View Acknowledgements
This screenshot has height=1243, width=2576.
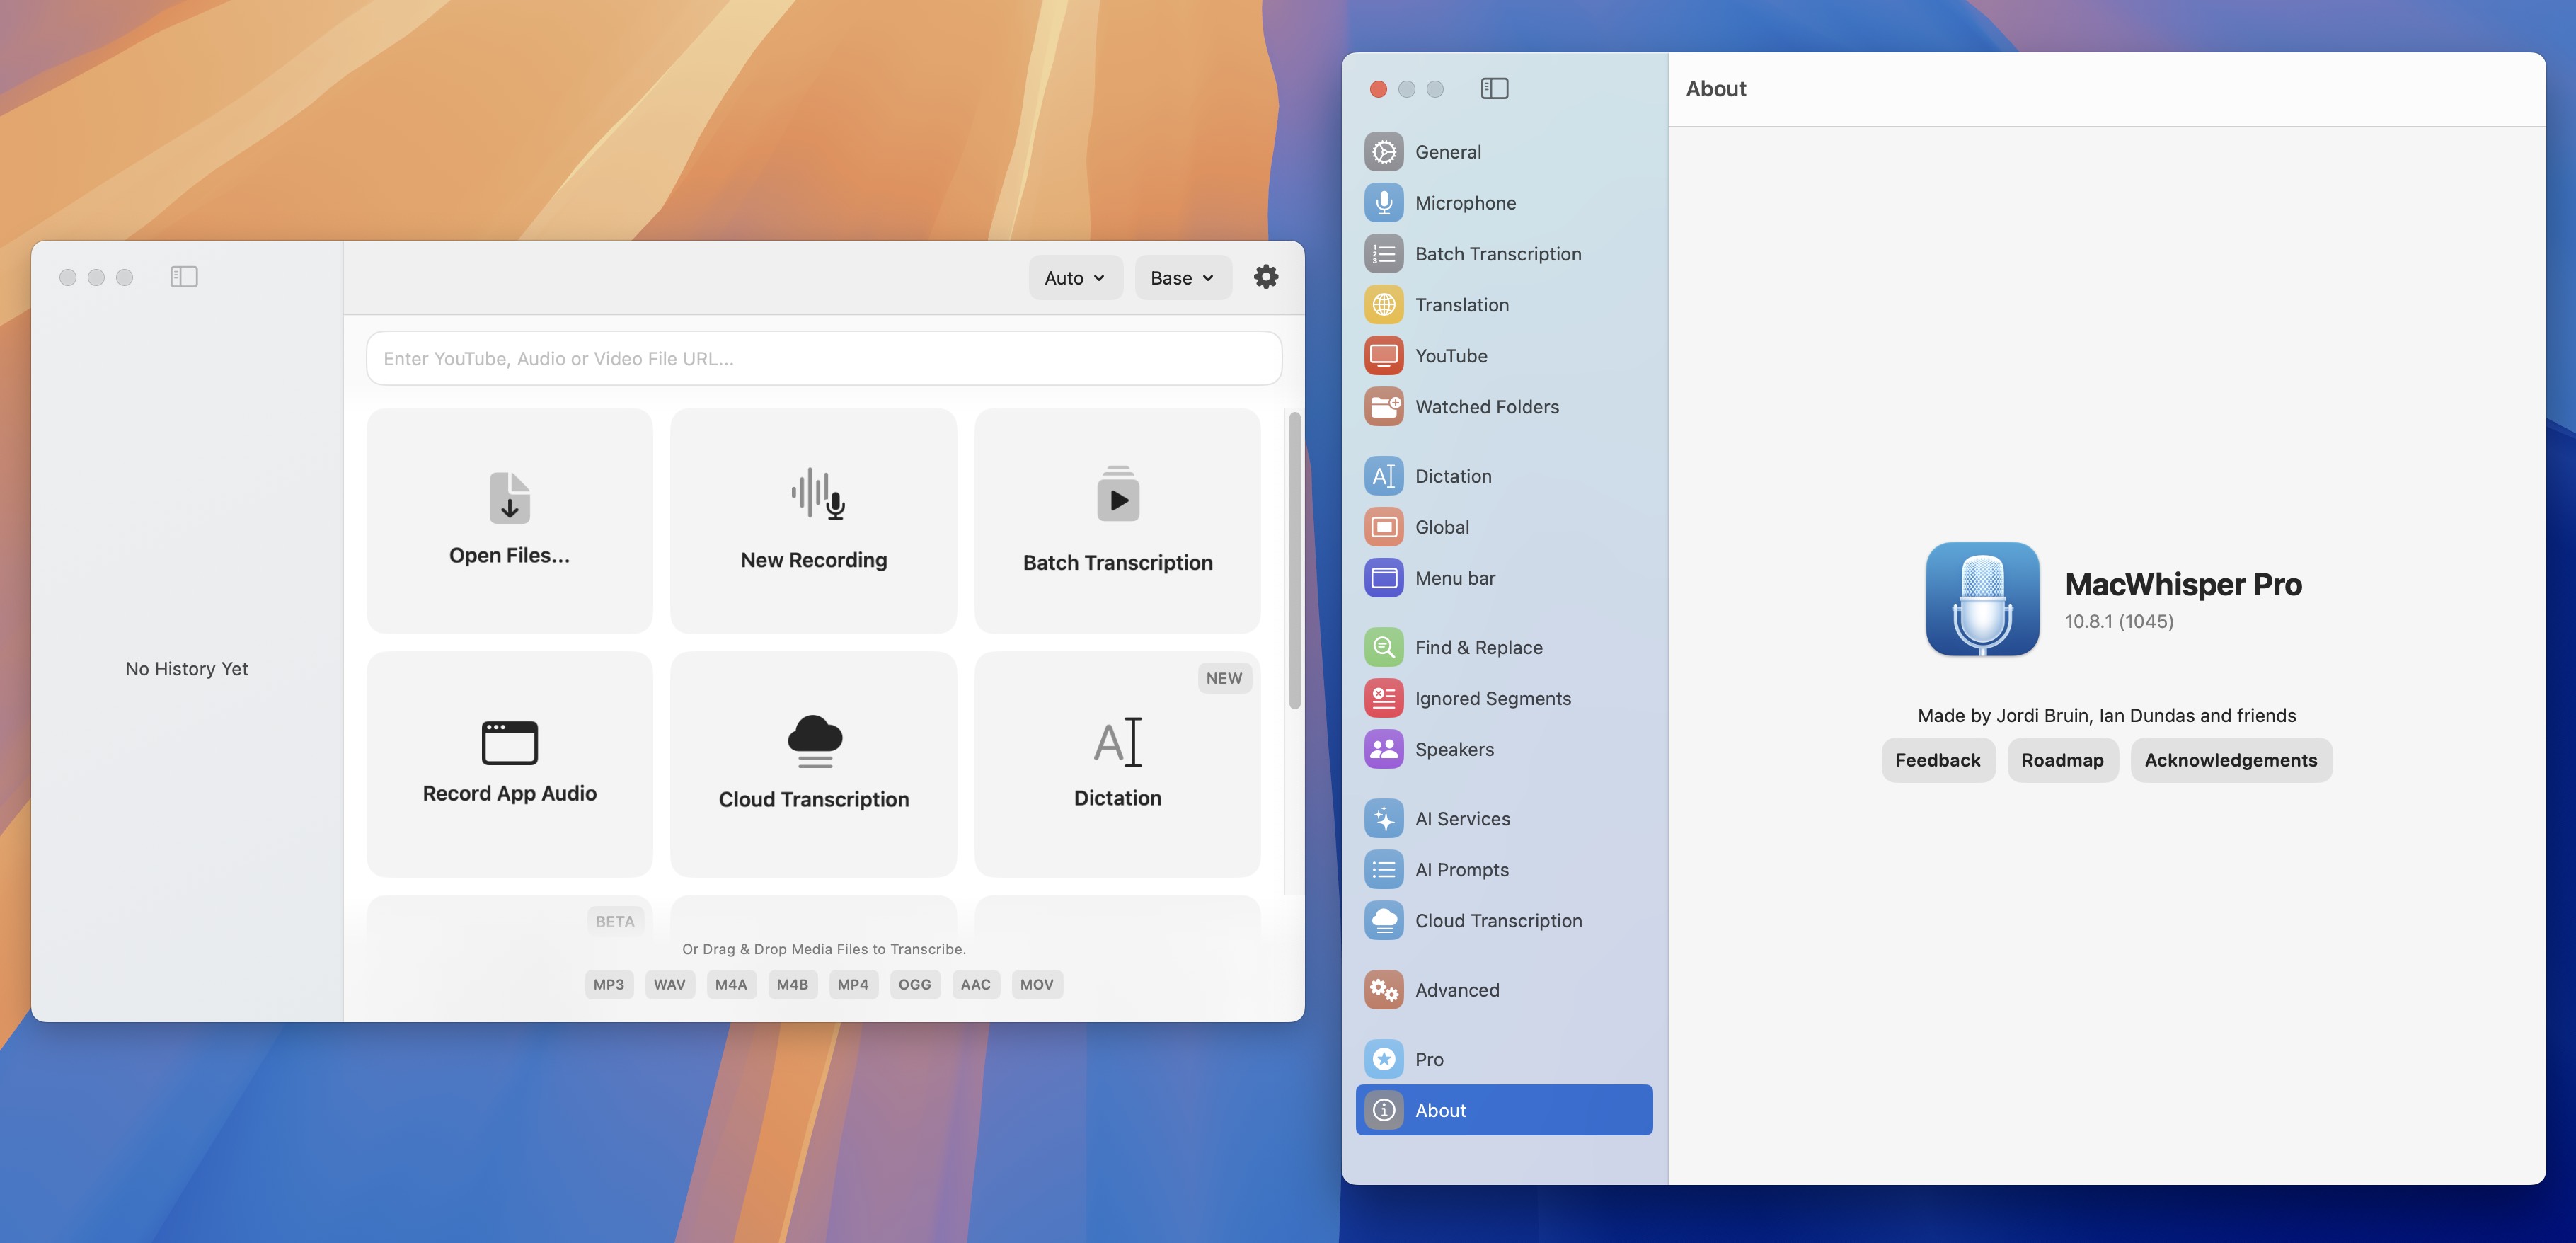(x=2231, y=760)
